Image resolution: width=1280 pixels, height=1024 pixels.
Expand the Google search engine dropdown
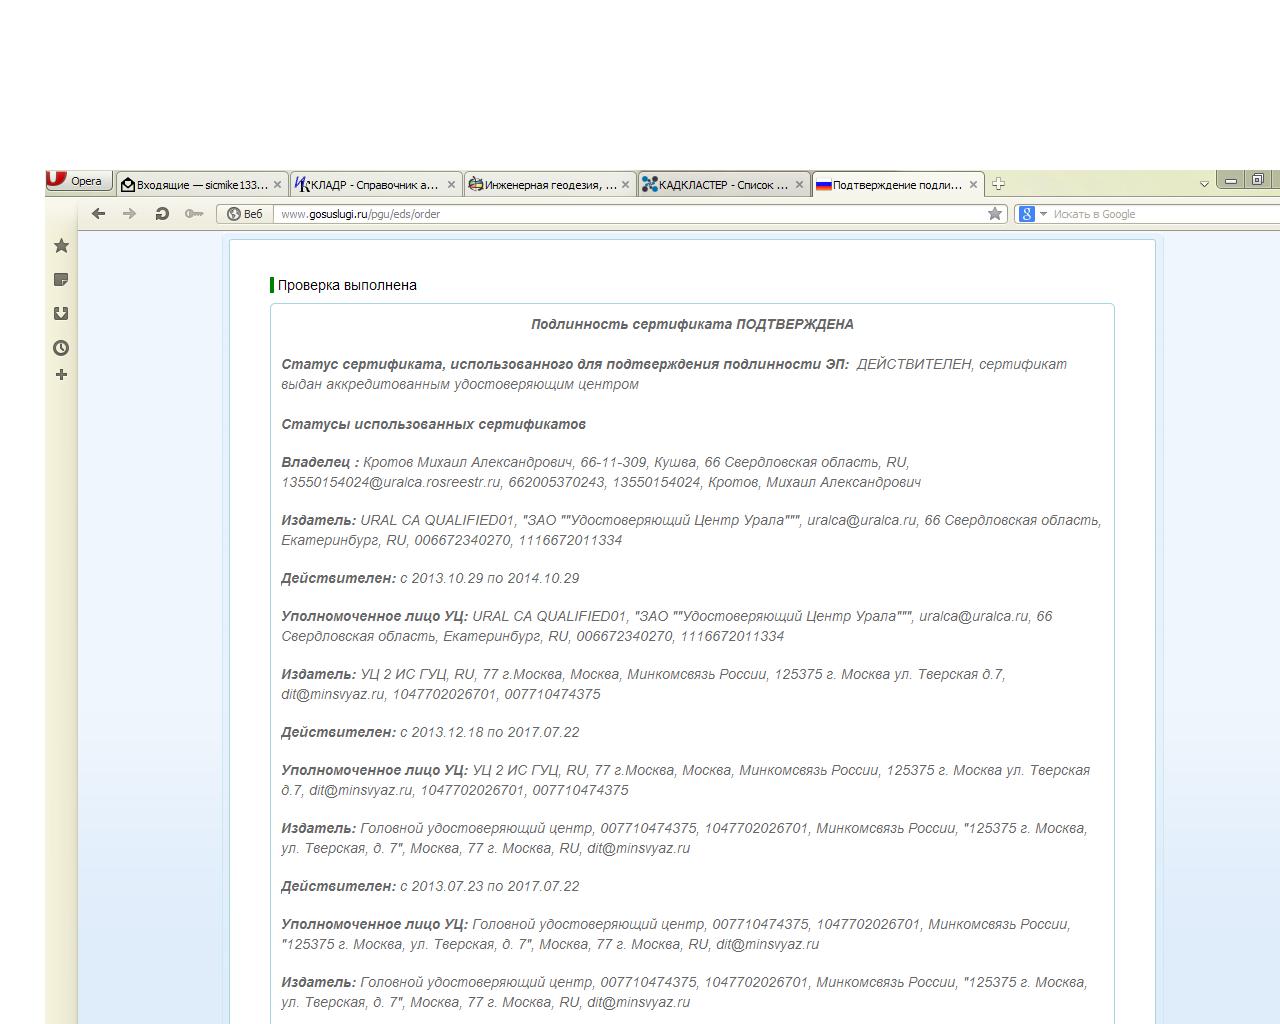[1043, 213]
